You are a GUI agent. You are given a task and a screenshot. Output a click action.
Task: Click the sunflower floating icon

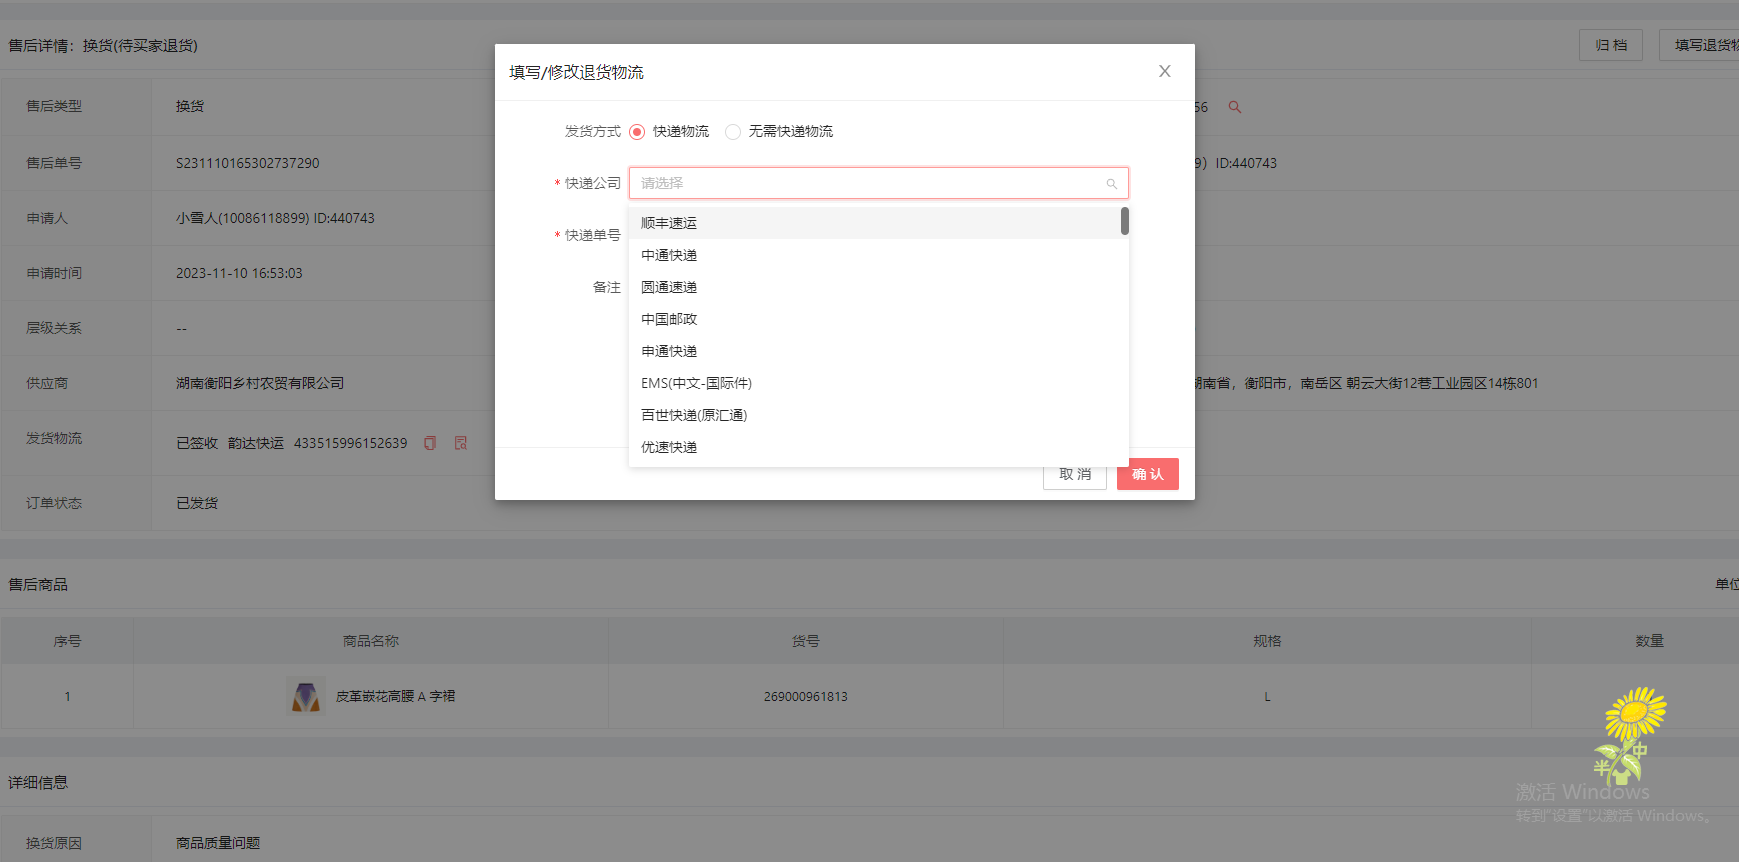(x=1630, y=735)
